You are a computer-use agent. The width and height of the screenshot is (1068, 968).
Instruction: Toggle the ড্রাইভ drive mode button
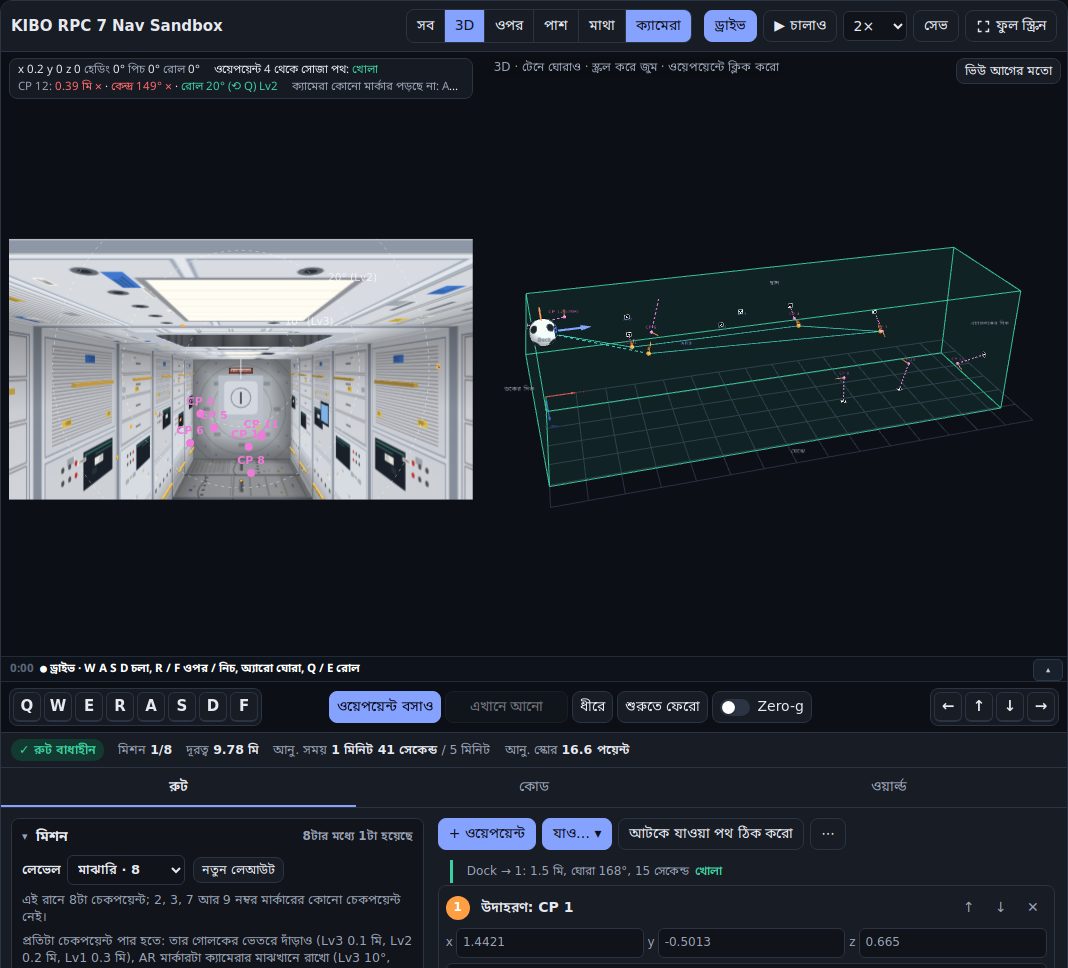[x=730, y=26]
